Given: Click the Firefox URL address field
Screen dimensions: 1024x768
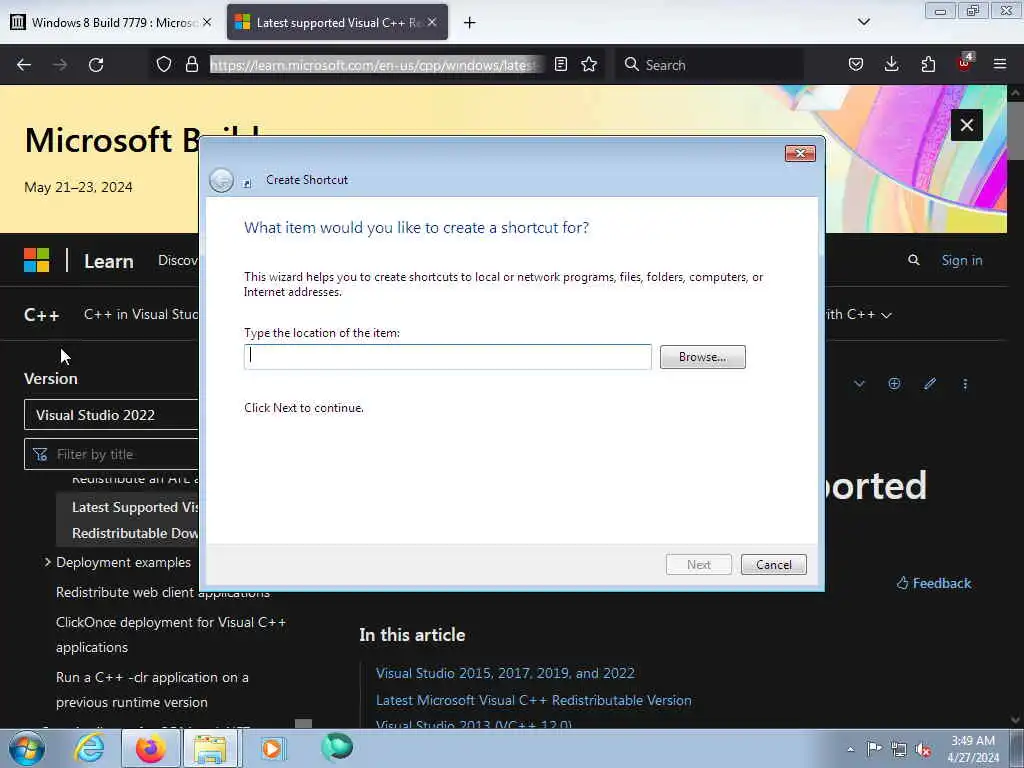Looking at the screenshot, I should (x=376, y=65).
